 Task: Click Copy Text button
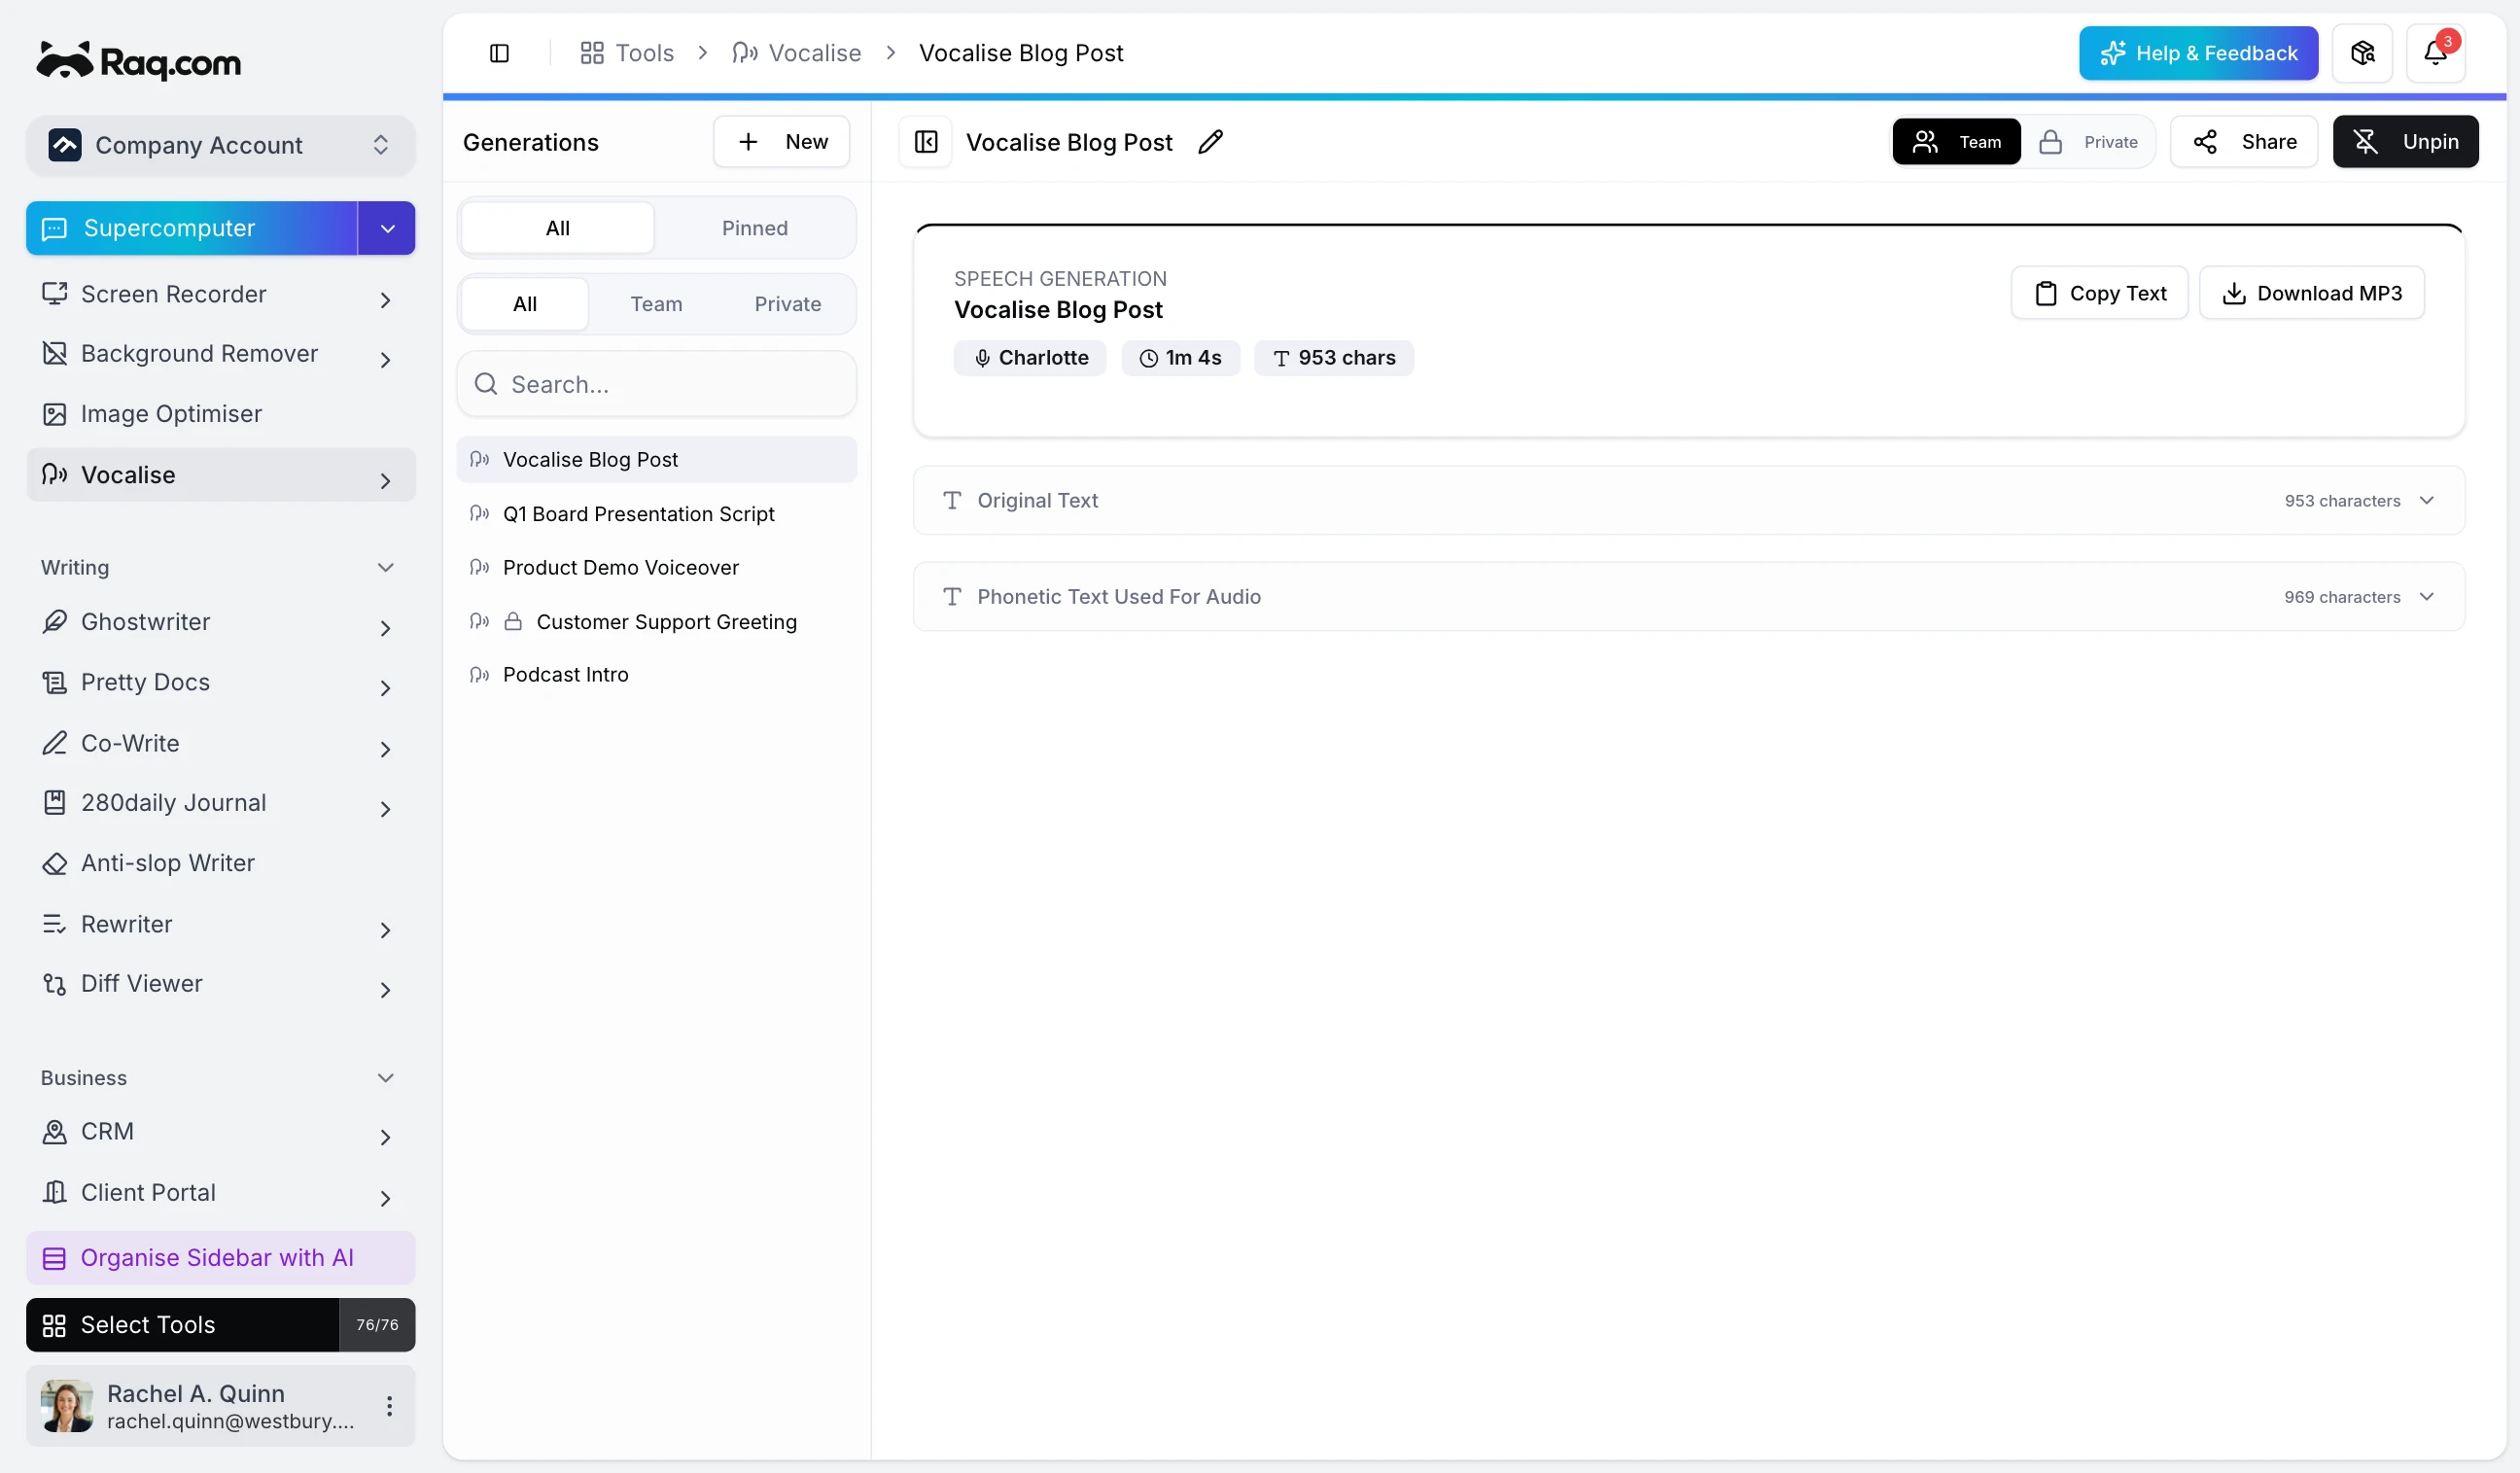click(2100, 293)
